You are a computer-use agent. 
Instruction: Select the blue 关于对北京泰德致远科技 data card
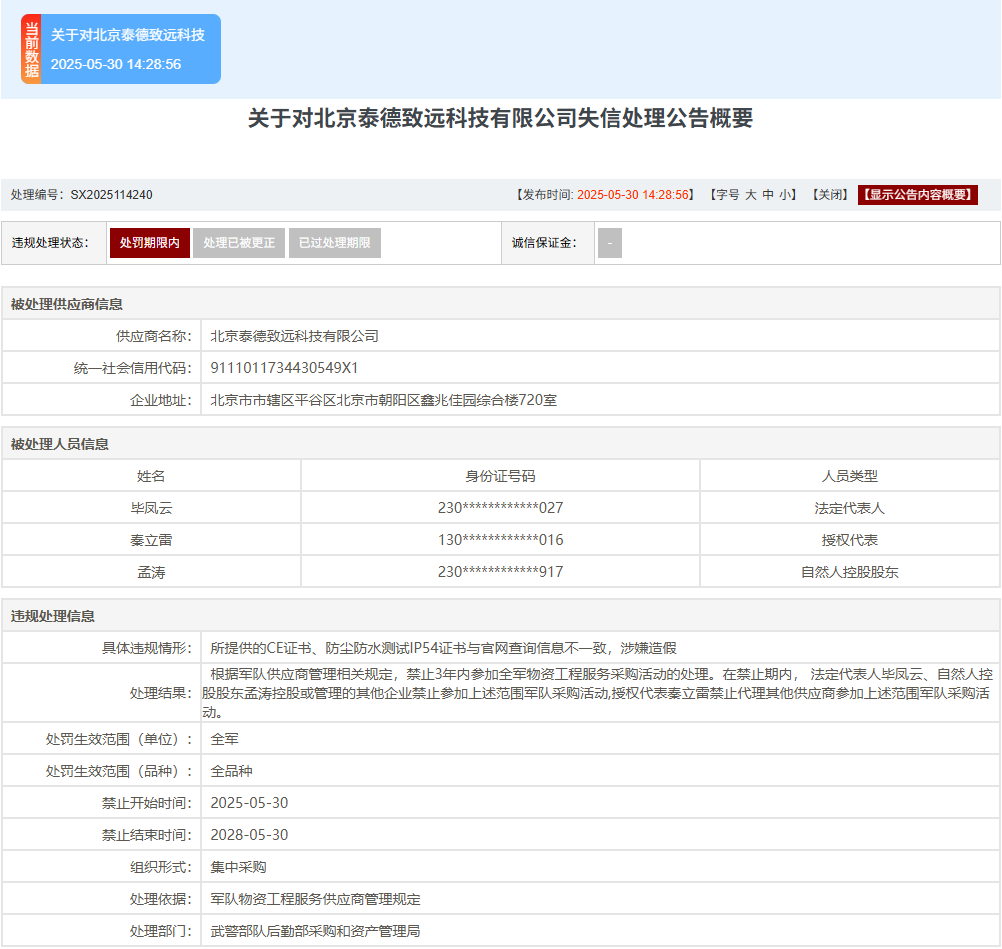(x=128, y=49)
